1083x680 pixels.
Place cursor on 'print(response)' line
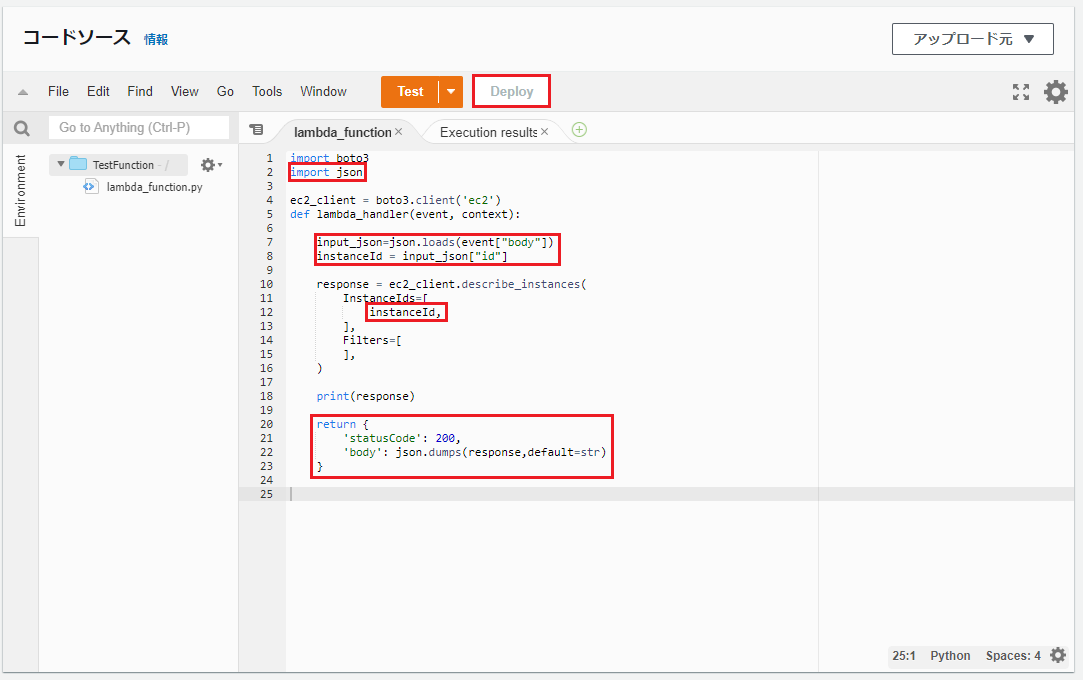click(x=365, y=396)
